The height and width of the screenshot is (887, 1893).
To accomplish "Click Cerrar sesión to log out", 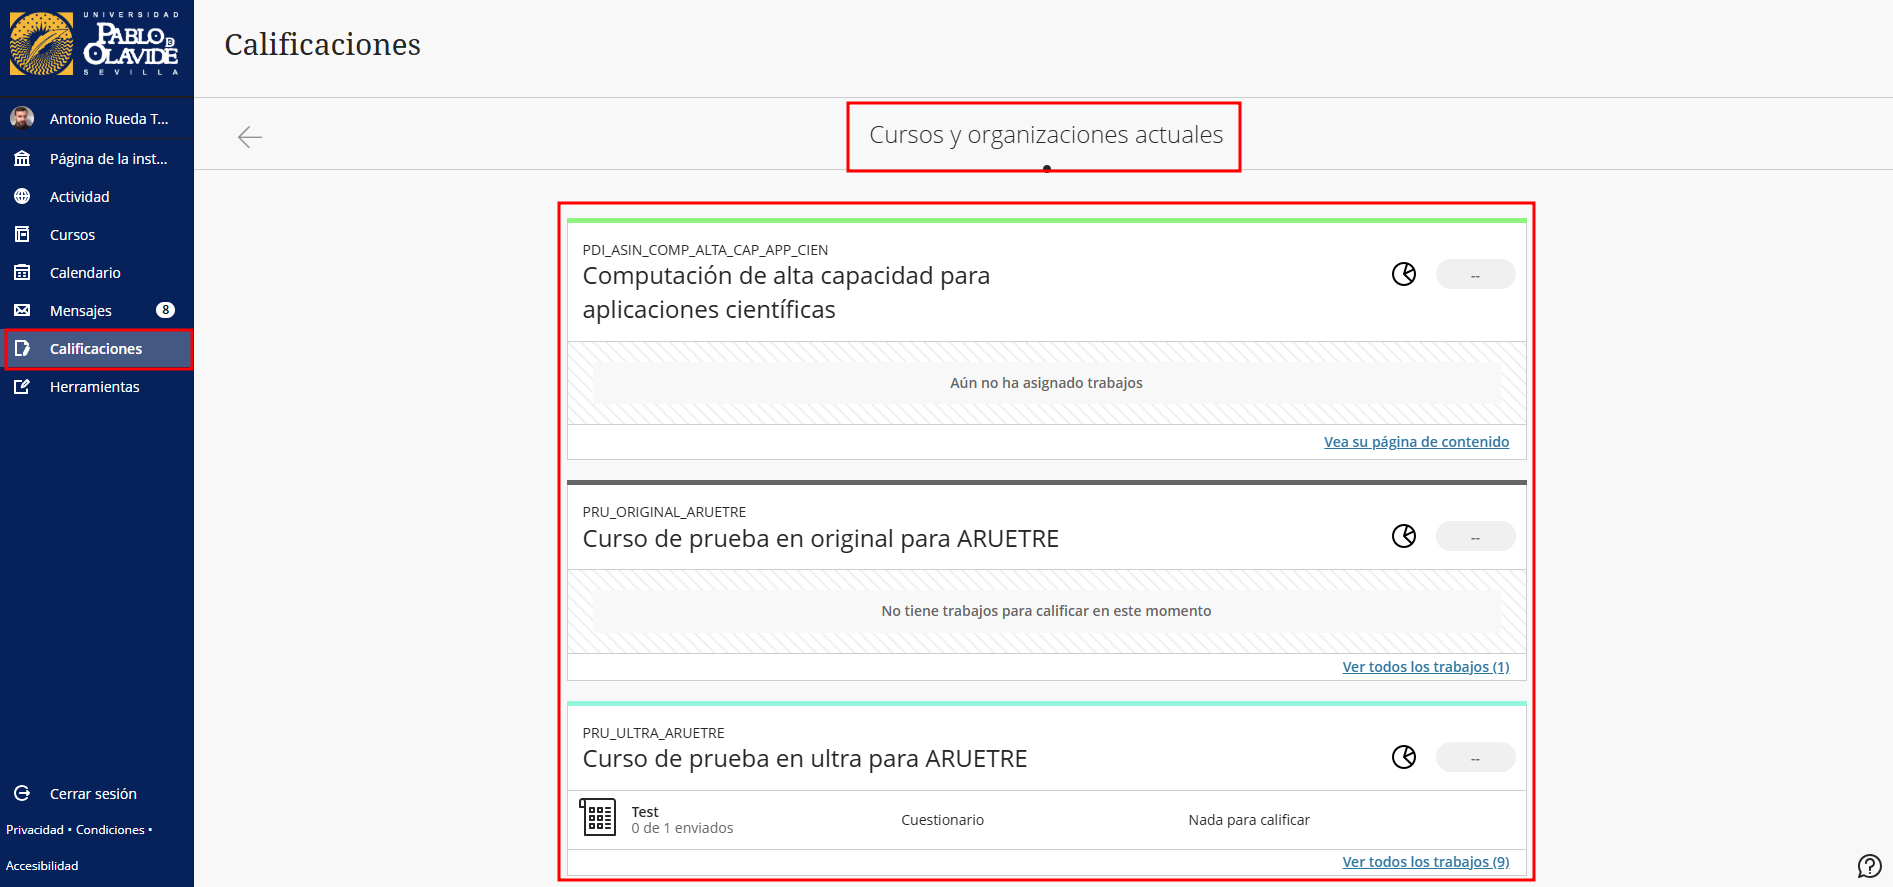I will pyautogui.click(x=93, y=794).
